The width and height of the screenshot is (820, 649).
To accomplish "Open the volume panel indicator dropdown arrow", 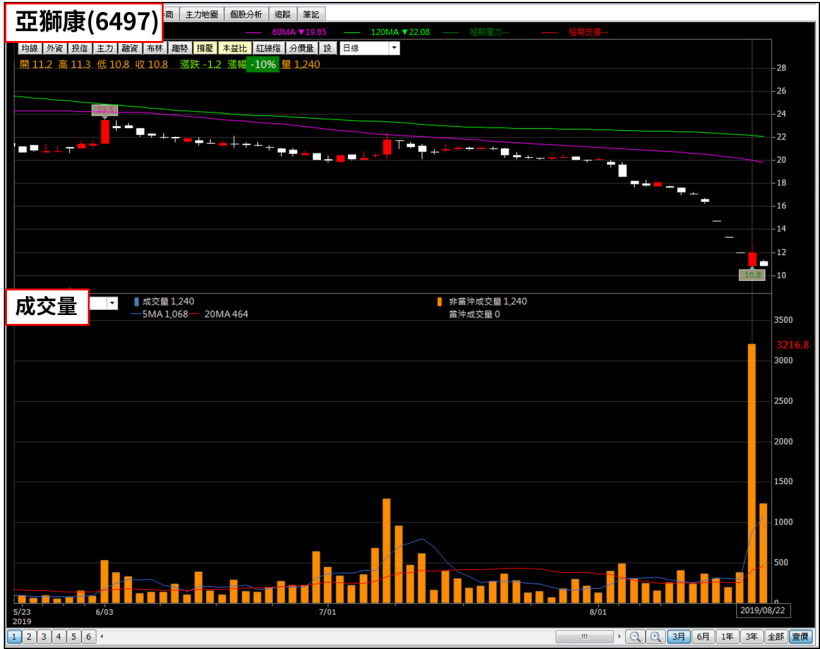I will (112, 303).
